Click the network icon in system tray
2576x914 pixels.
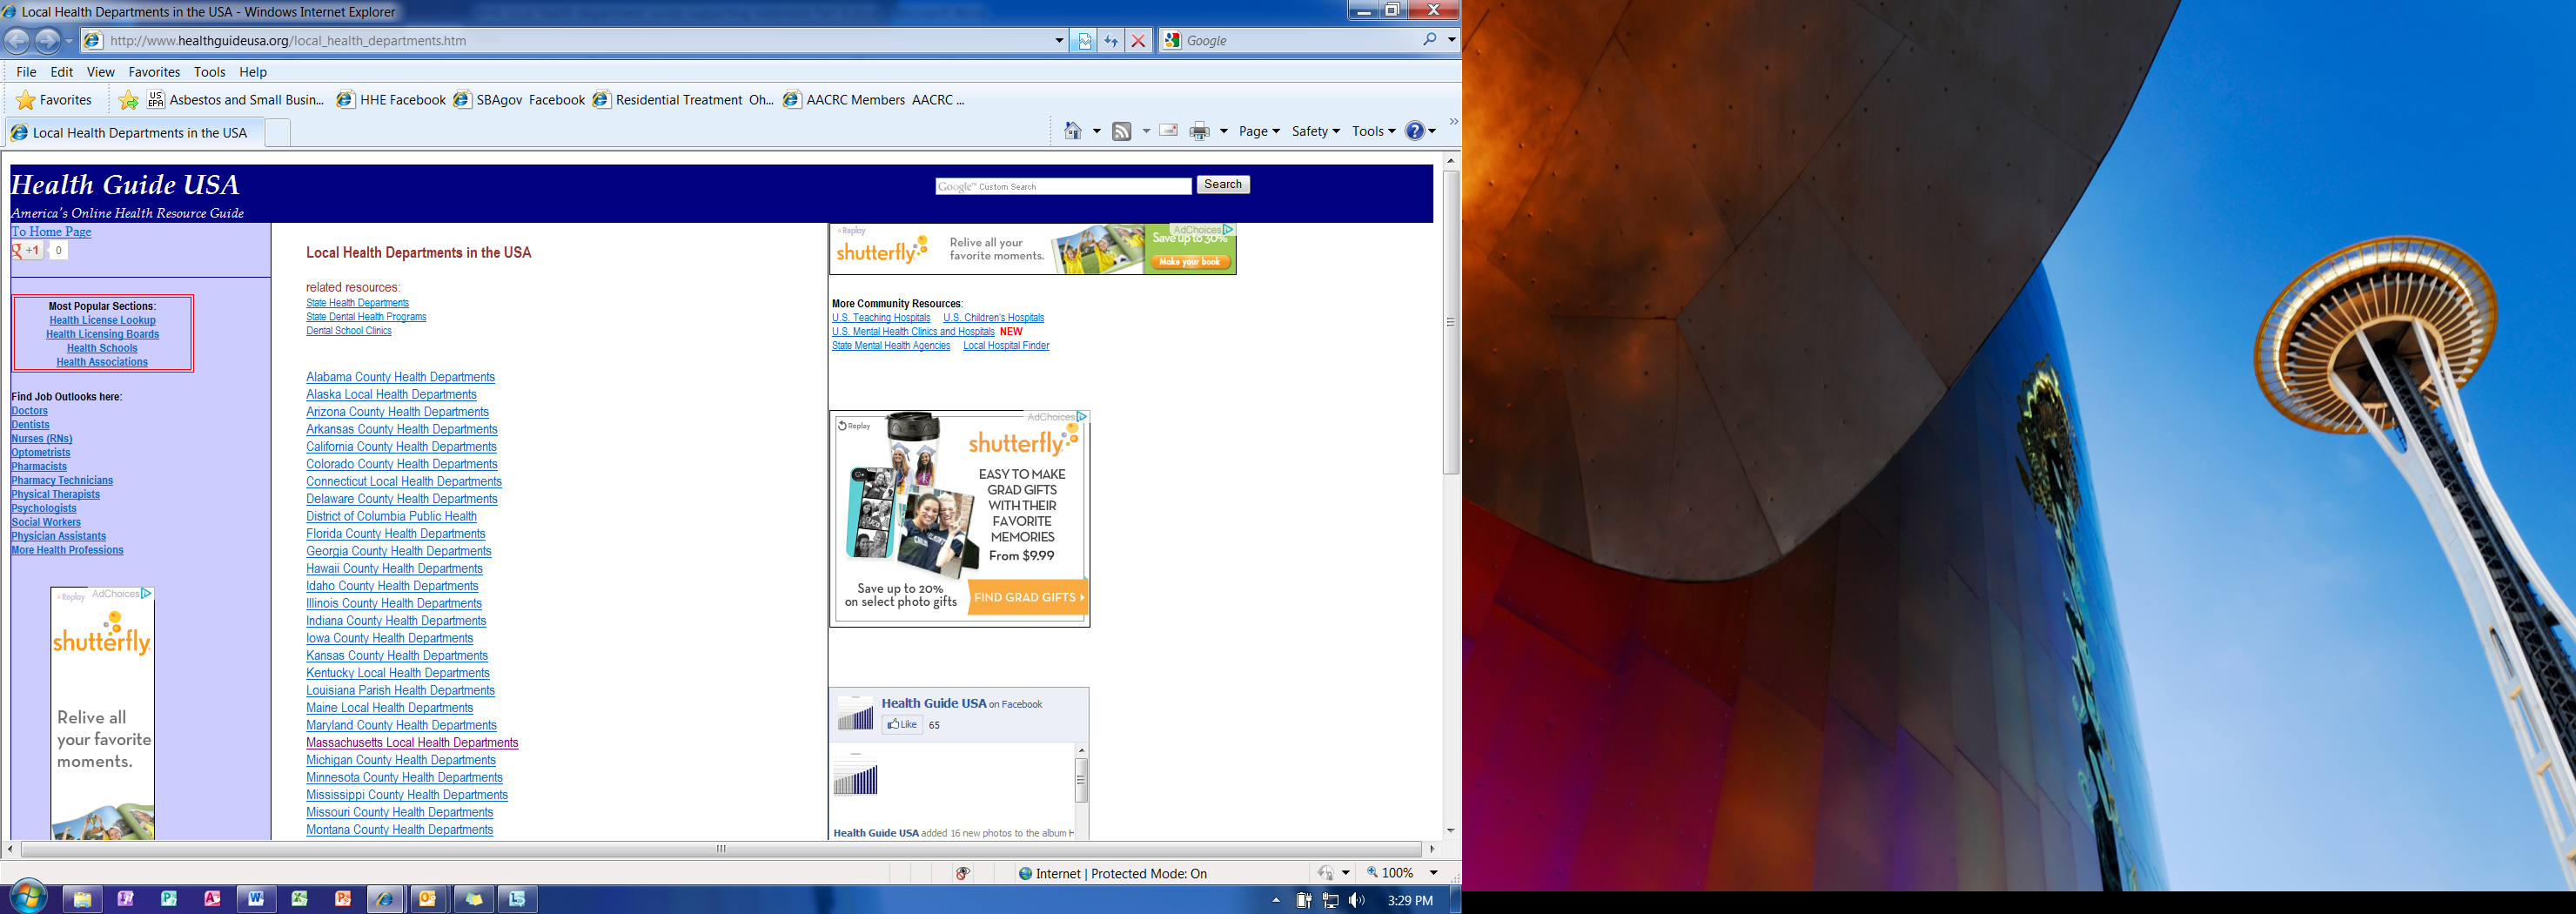coord(1330,900)
